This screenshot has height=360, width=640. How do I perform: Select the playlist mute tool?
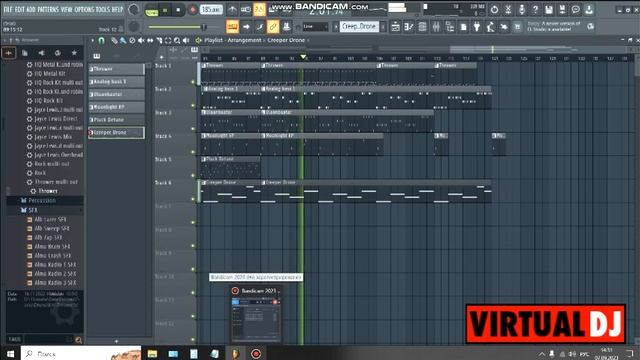tap(141, 40)
